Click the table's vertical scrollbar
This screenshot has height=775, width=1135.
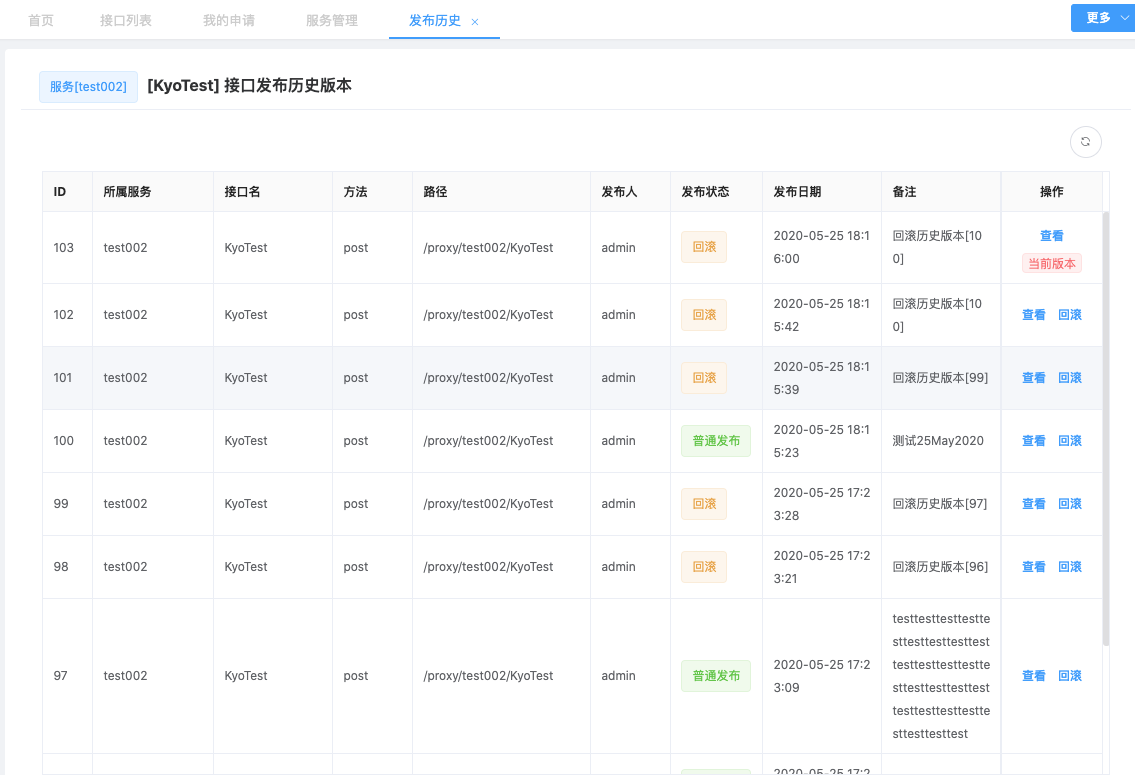pyautogui.click(x=1106, y=428)
